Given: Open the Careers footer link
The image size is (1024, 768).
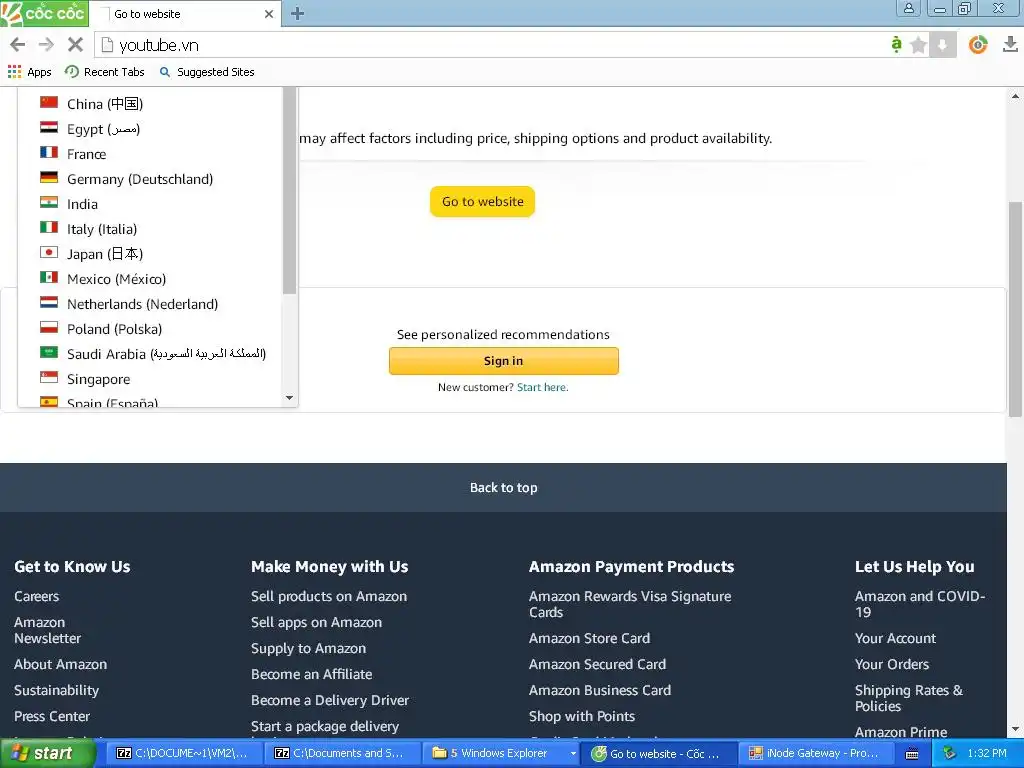Looking at the screenshot, I should coord(37,596).
